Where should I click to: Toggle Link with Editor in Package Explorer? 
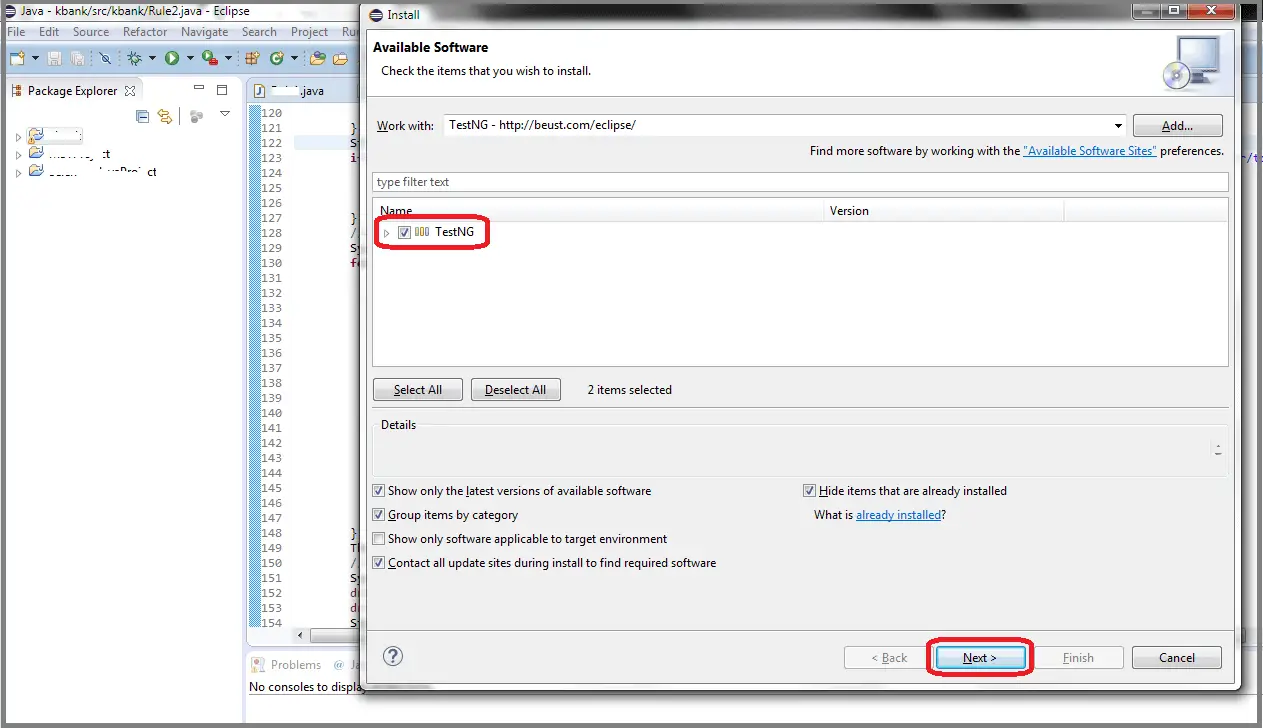pyautogui.click(x=165, y=116)
